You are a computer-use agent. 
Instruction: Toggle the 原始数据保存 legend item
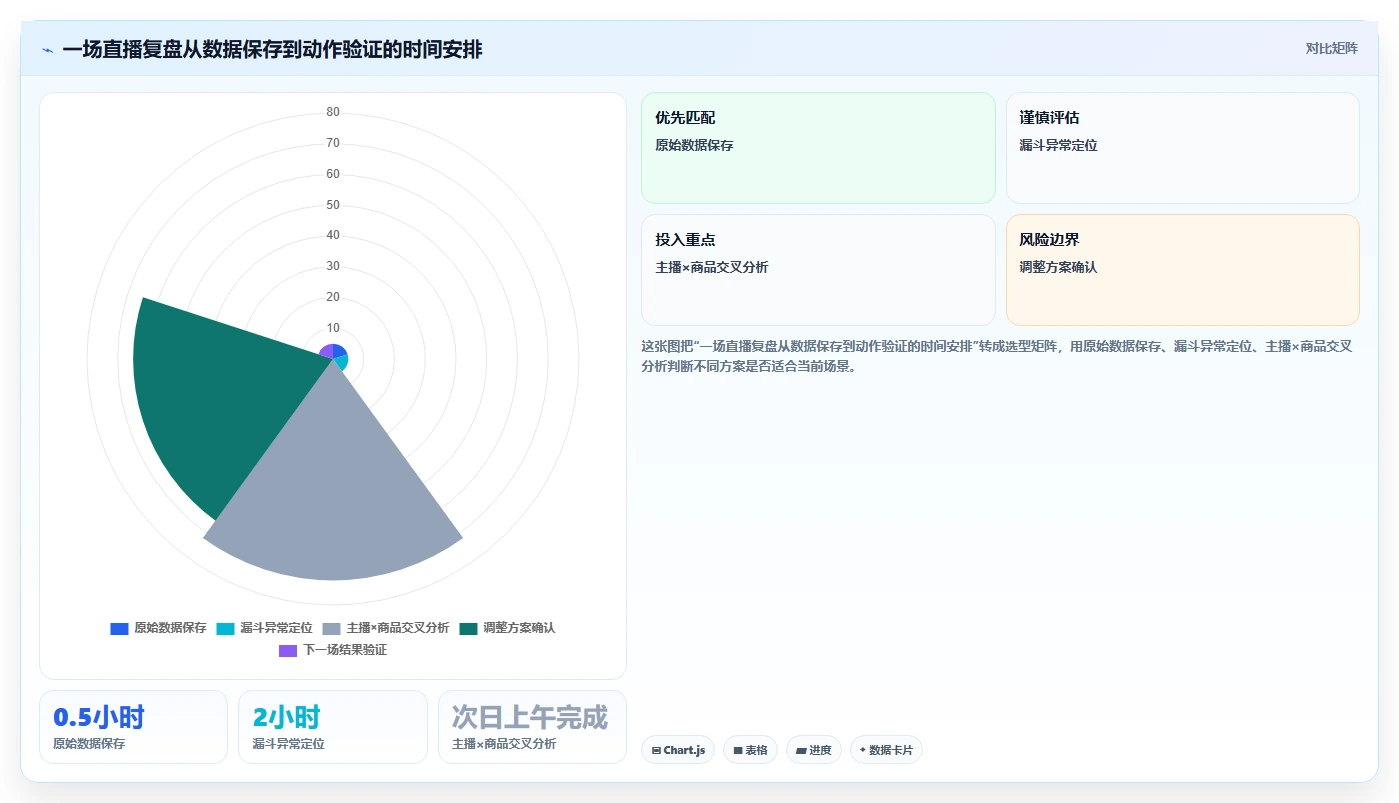pos(158,628)
